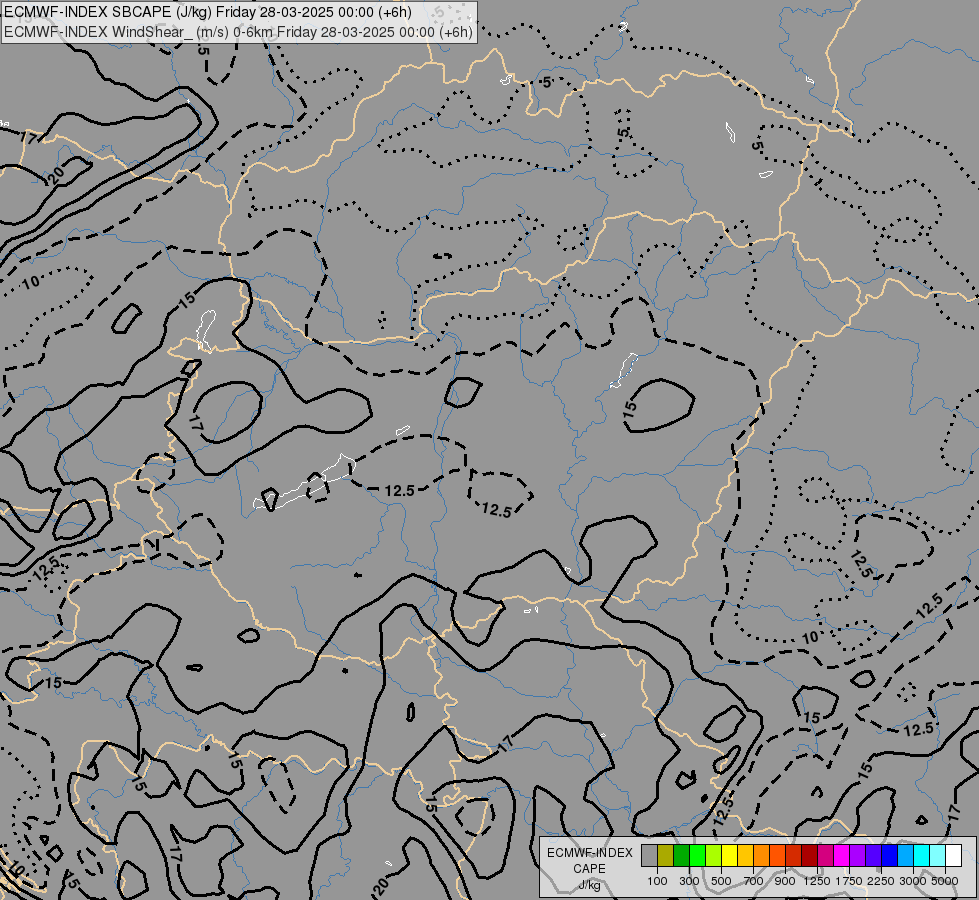Select the gray swatch in CAPE legend
The image size is (979, 900).
649,855
